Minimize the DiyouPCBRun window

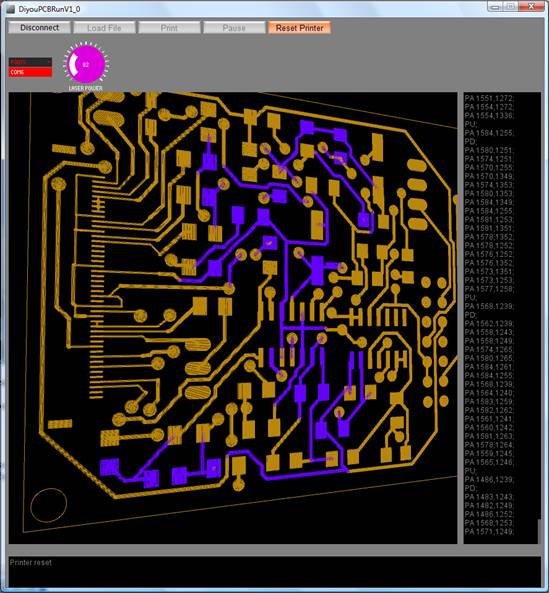tap(496, 6)
